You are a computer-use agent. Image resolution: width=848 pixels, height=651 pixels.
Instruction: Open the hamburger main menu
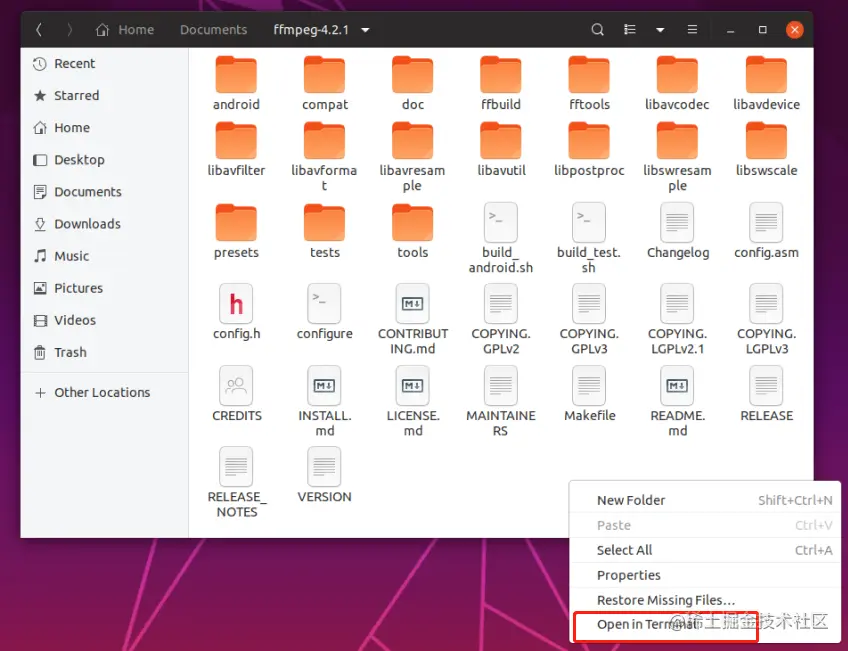click(692, 30)
